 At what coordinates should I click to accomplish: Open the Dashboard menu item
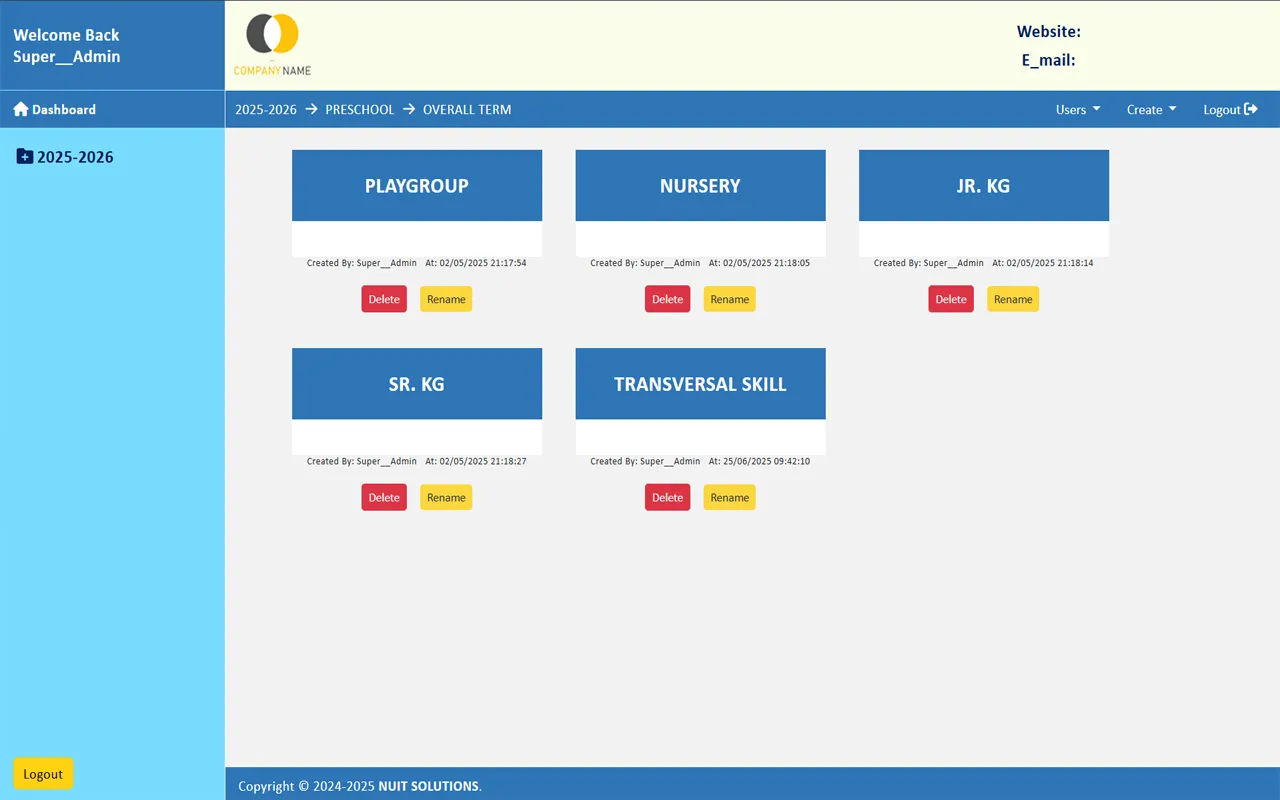click(x=63, y=109)
